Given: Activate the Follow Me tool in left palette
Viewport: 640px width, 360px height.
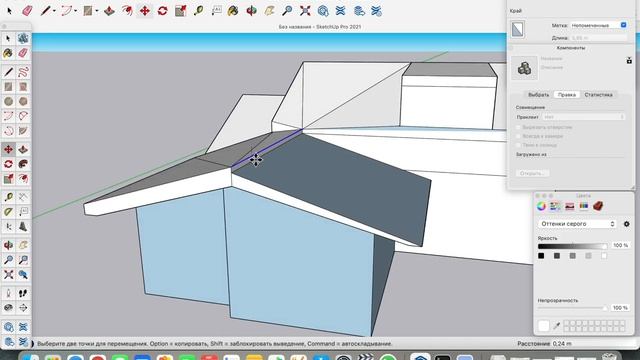Looking at the screenshot, I should tap(23, 164).
